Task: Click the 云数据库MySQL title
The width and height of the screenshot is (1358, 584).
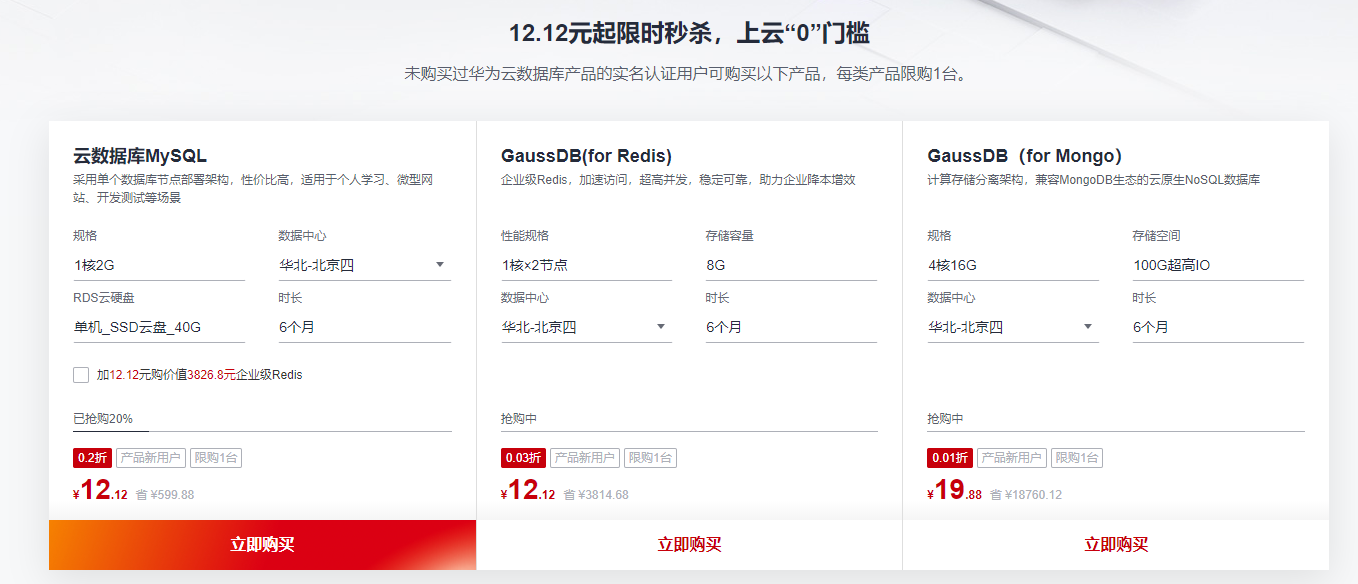Action: [140, 156]
